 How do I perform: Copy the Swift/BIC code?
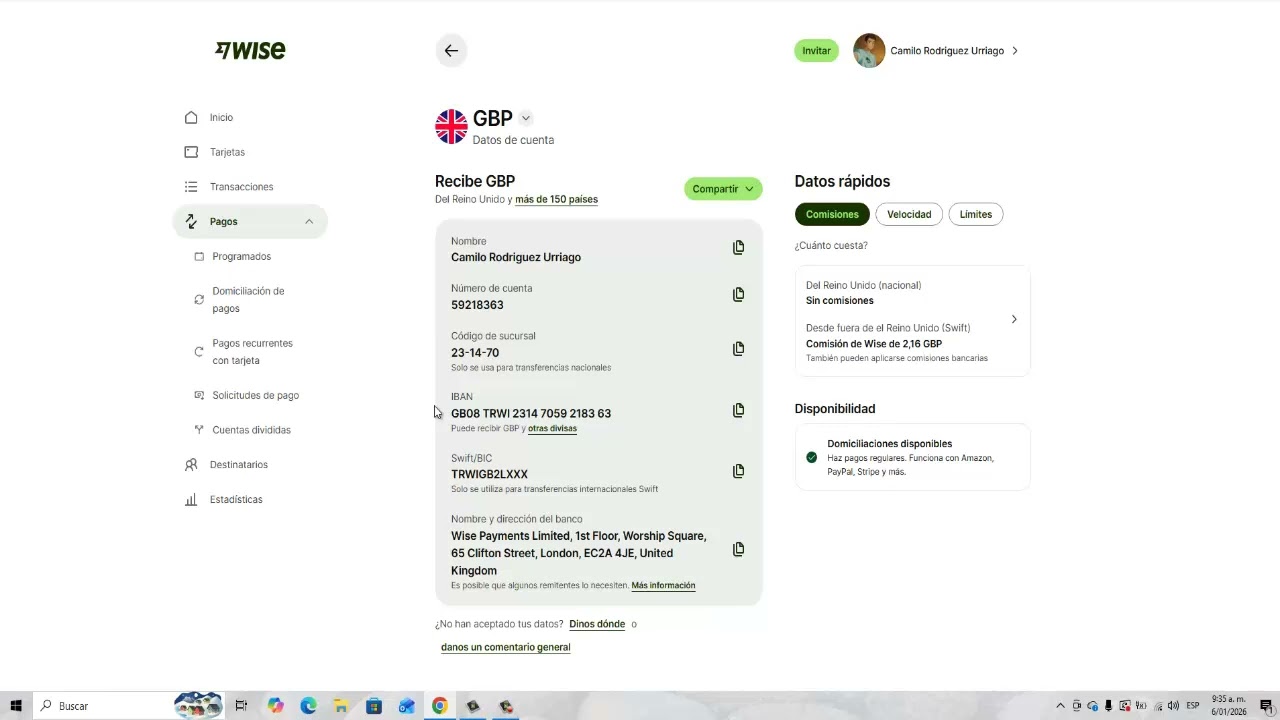tap(738, 472)
